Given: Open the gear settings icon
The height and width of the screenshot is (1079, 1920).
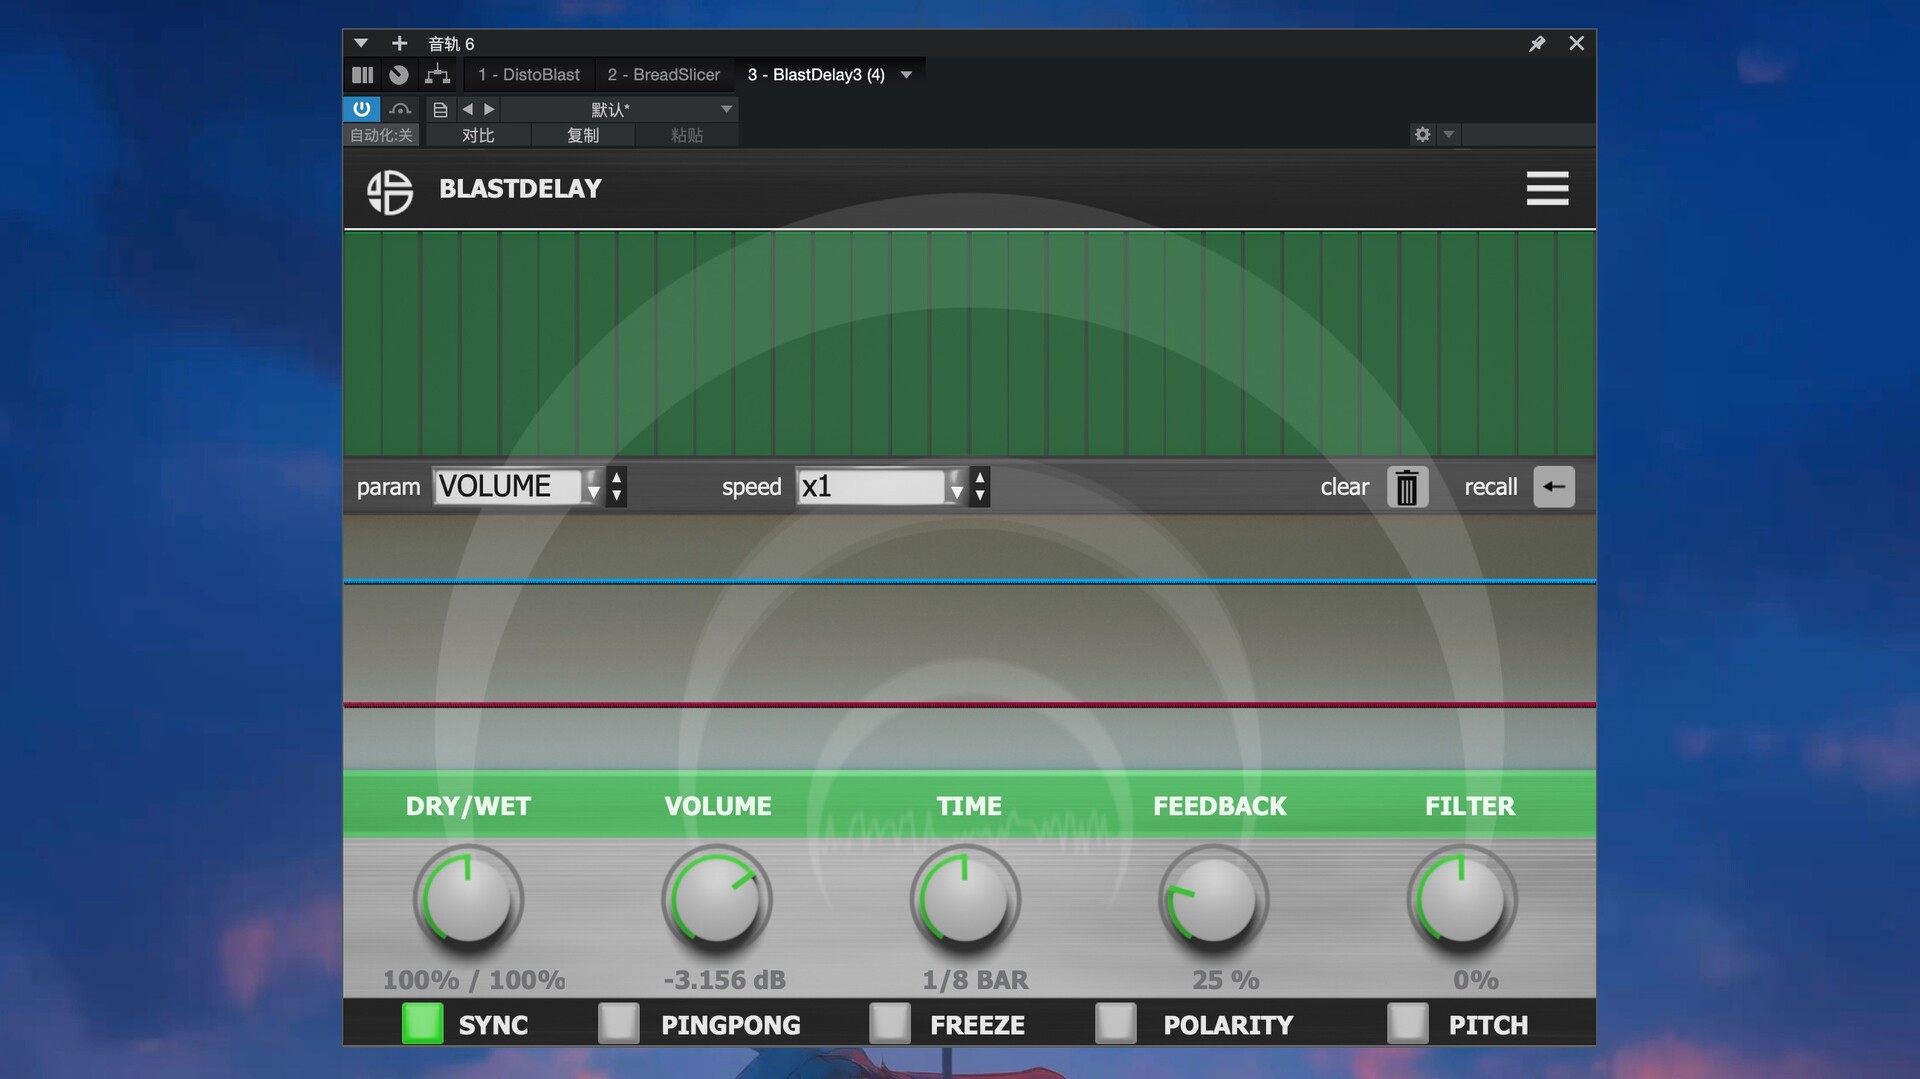Looking at the screenshot, I should click(1422, 134).
